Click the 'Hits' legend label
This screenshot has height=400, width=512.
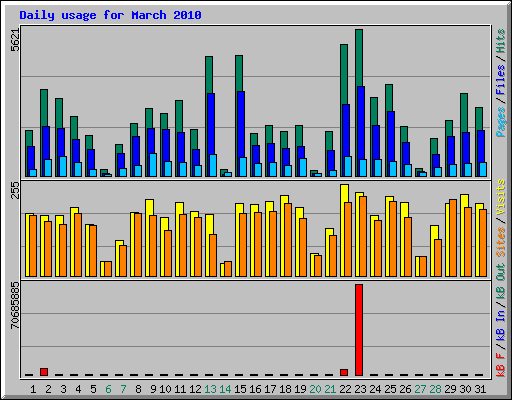[x=501, y=41]
